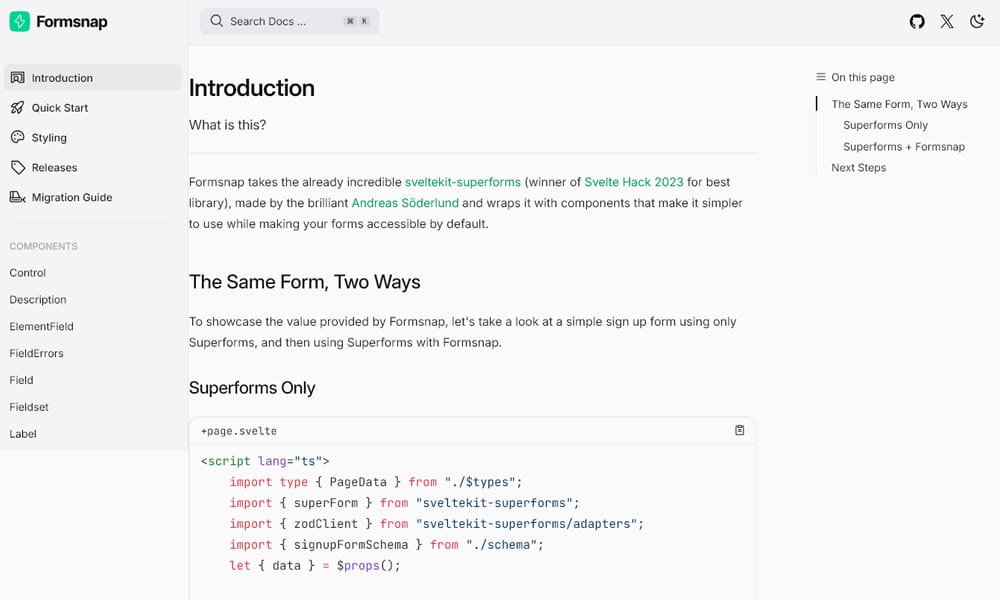Click the PageData type import code line
The width and height of the screenshot is (1000, 600).
point(376,482)
